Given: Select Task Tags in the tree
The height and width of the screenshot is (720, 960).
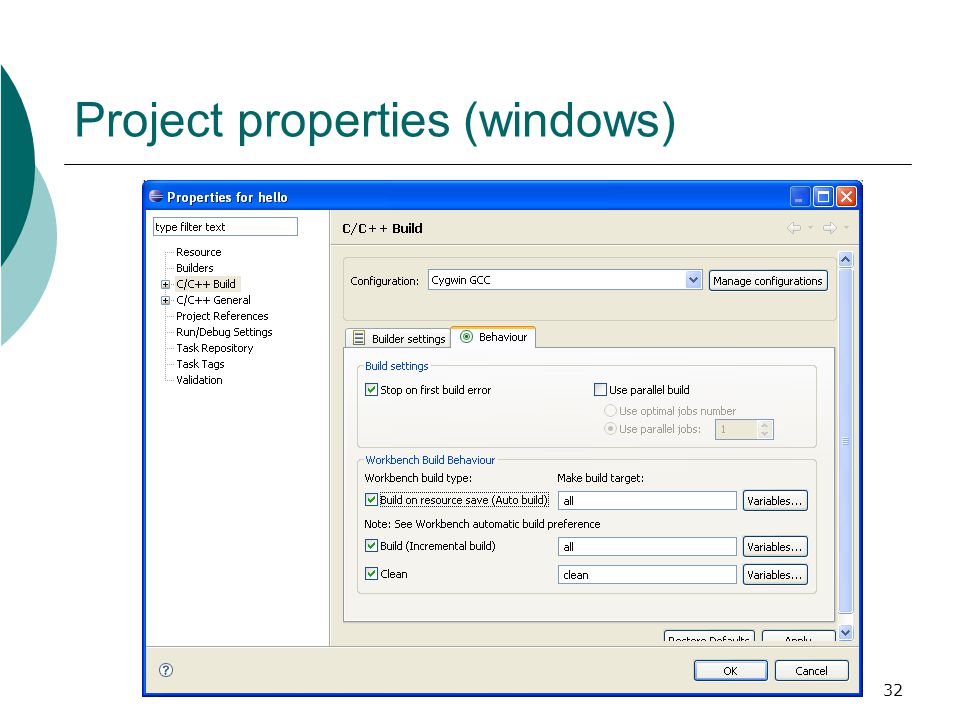Looking at the screenshot, I should pos(200,364).
